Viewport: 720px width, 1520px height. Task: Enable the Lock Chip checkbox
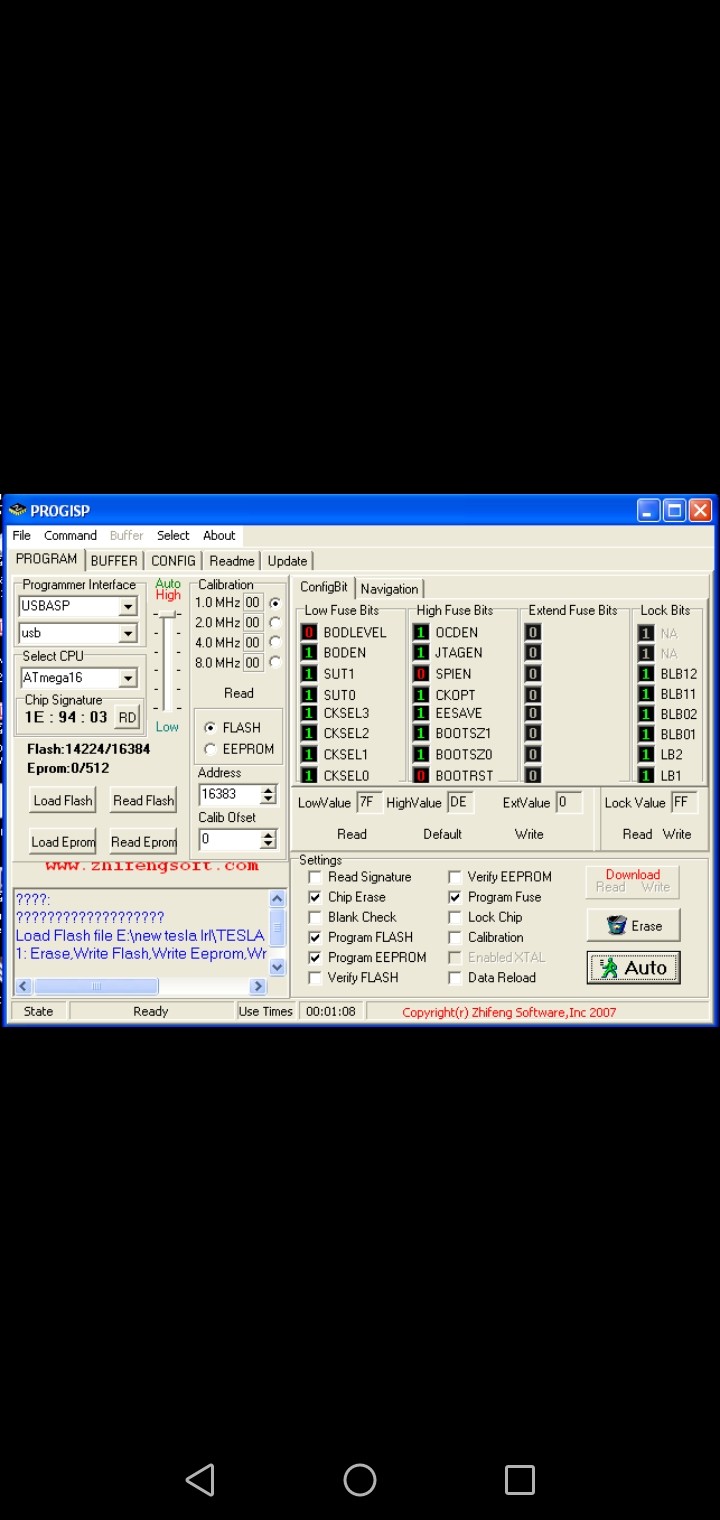tap(455, 917)
